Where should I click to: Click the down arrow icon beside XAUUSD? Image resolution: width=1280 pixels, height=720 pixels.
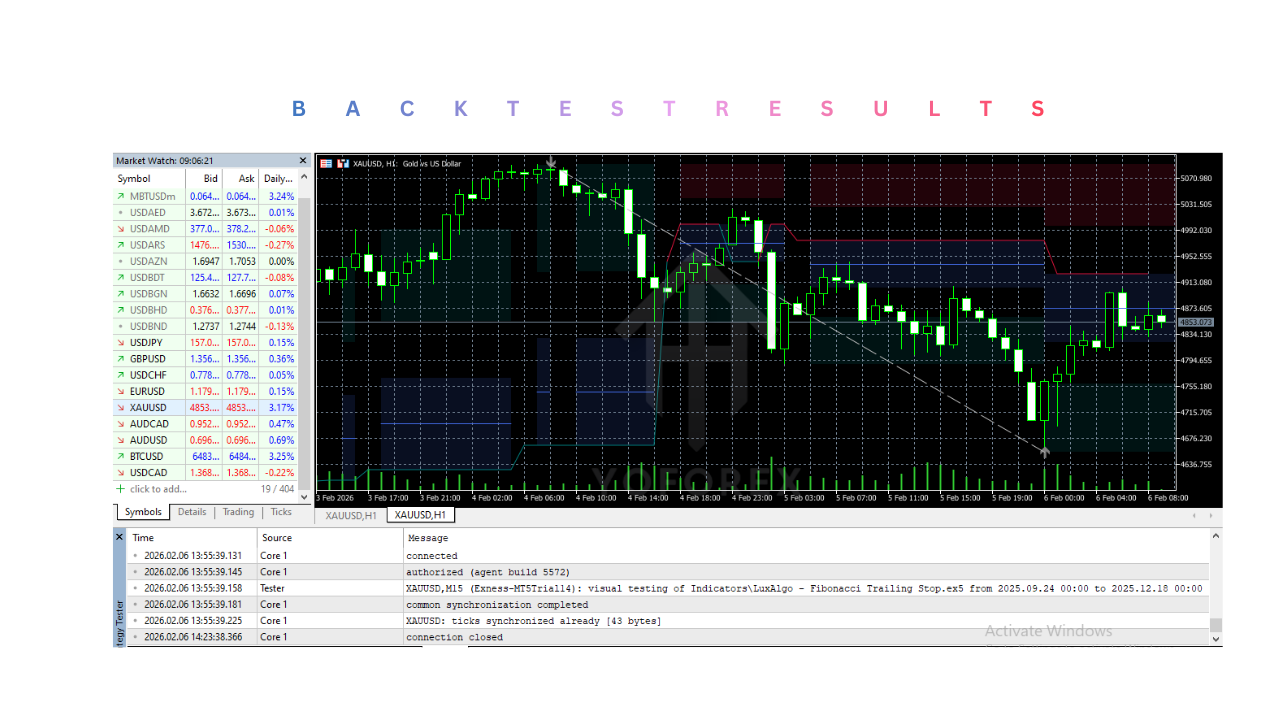pyautogui.click(x=120, y=407)
